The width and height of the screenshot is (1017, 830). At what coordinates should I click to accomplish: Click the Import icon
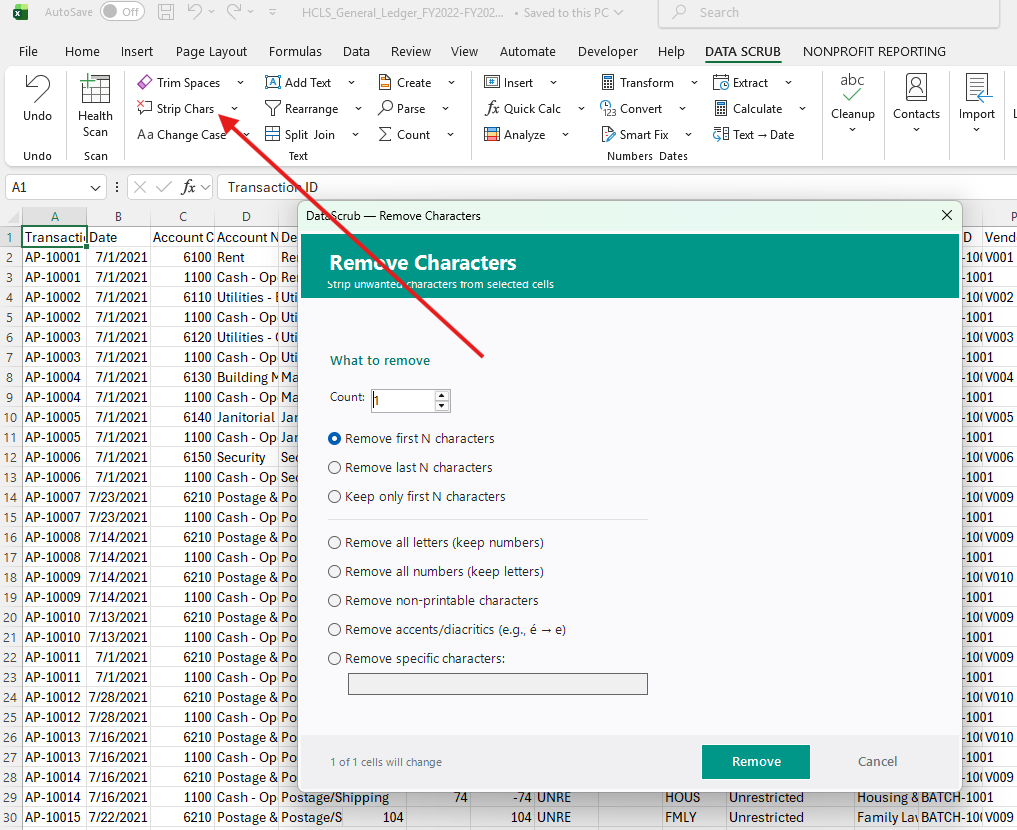(976, 90)
